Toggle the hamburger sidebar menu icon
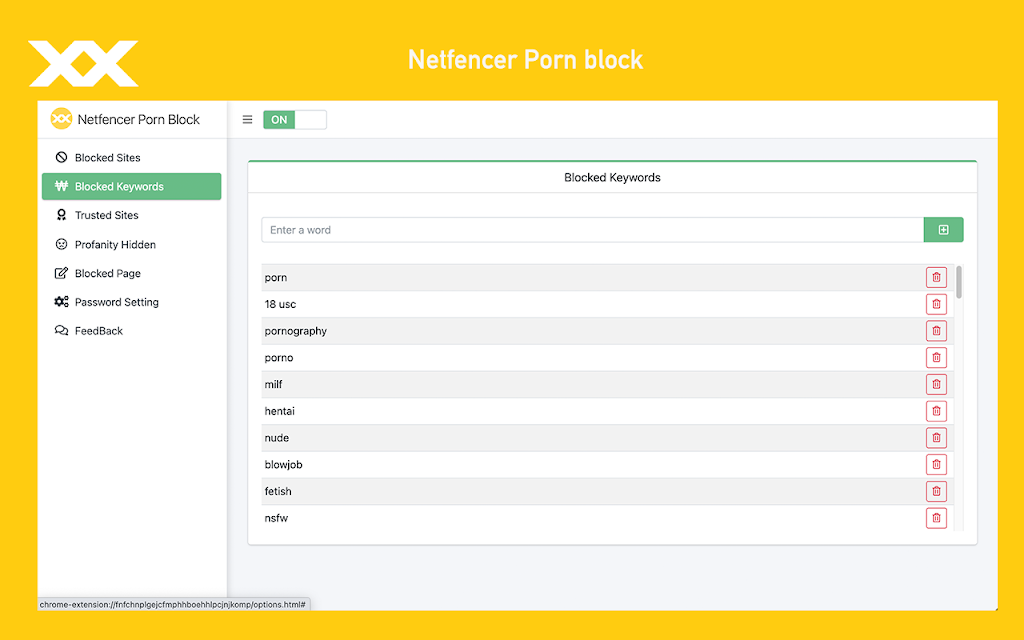The image size is (1024, 640). coord(248,120)
